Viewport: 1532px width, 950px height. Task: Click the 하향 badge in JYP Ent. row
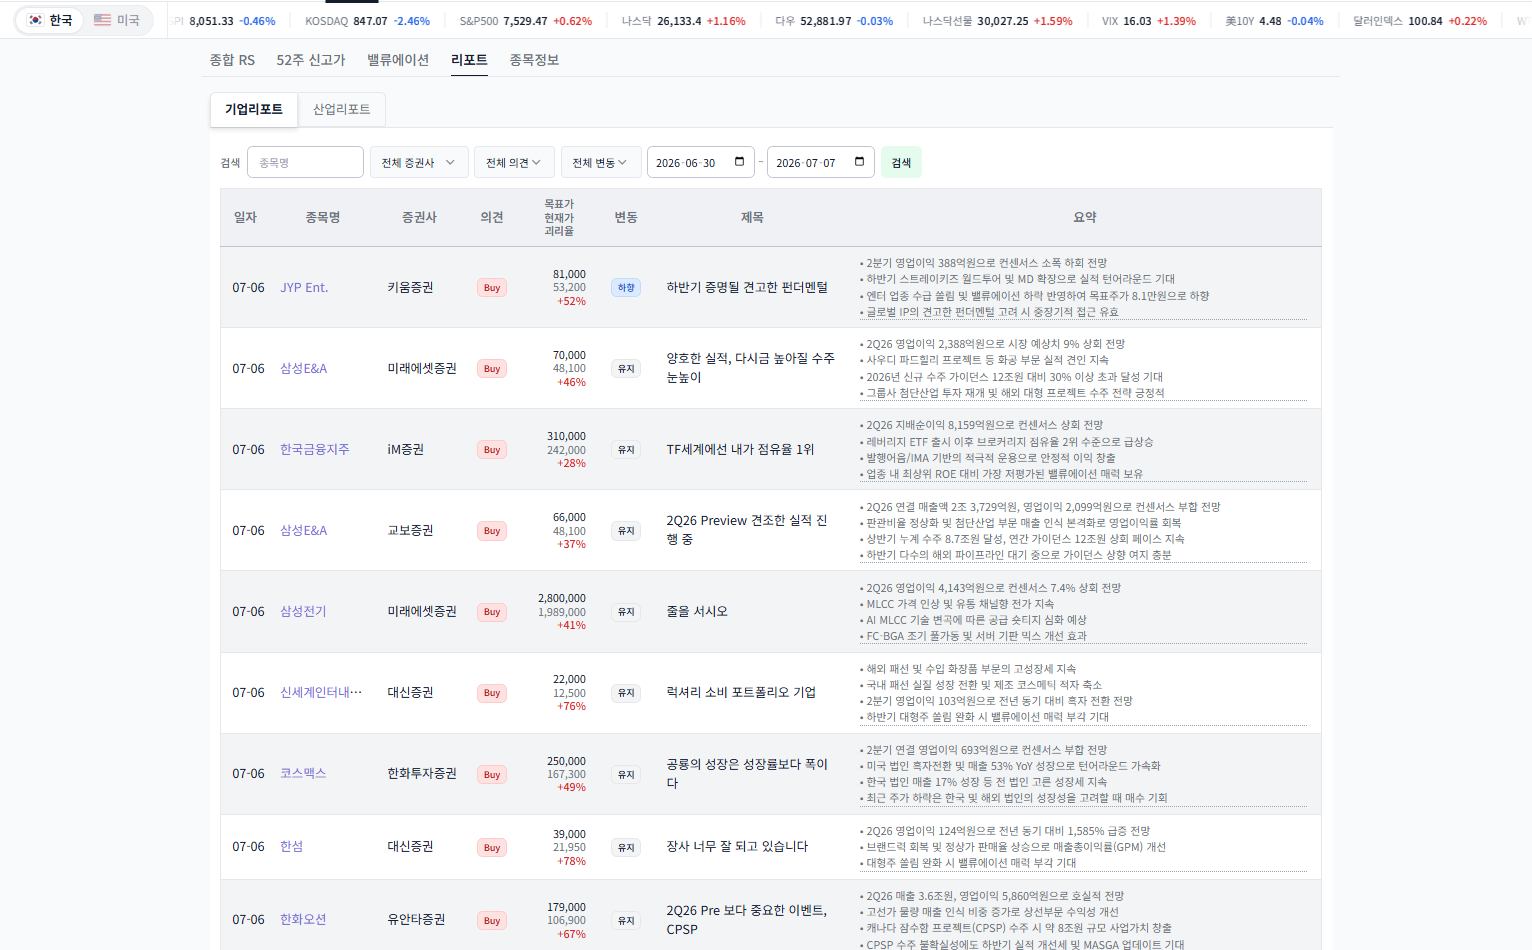coord(626,288)
